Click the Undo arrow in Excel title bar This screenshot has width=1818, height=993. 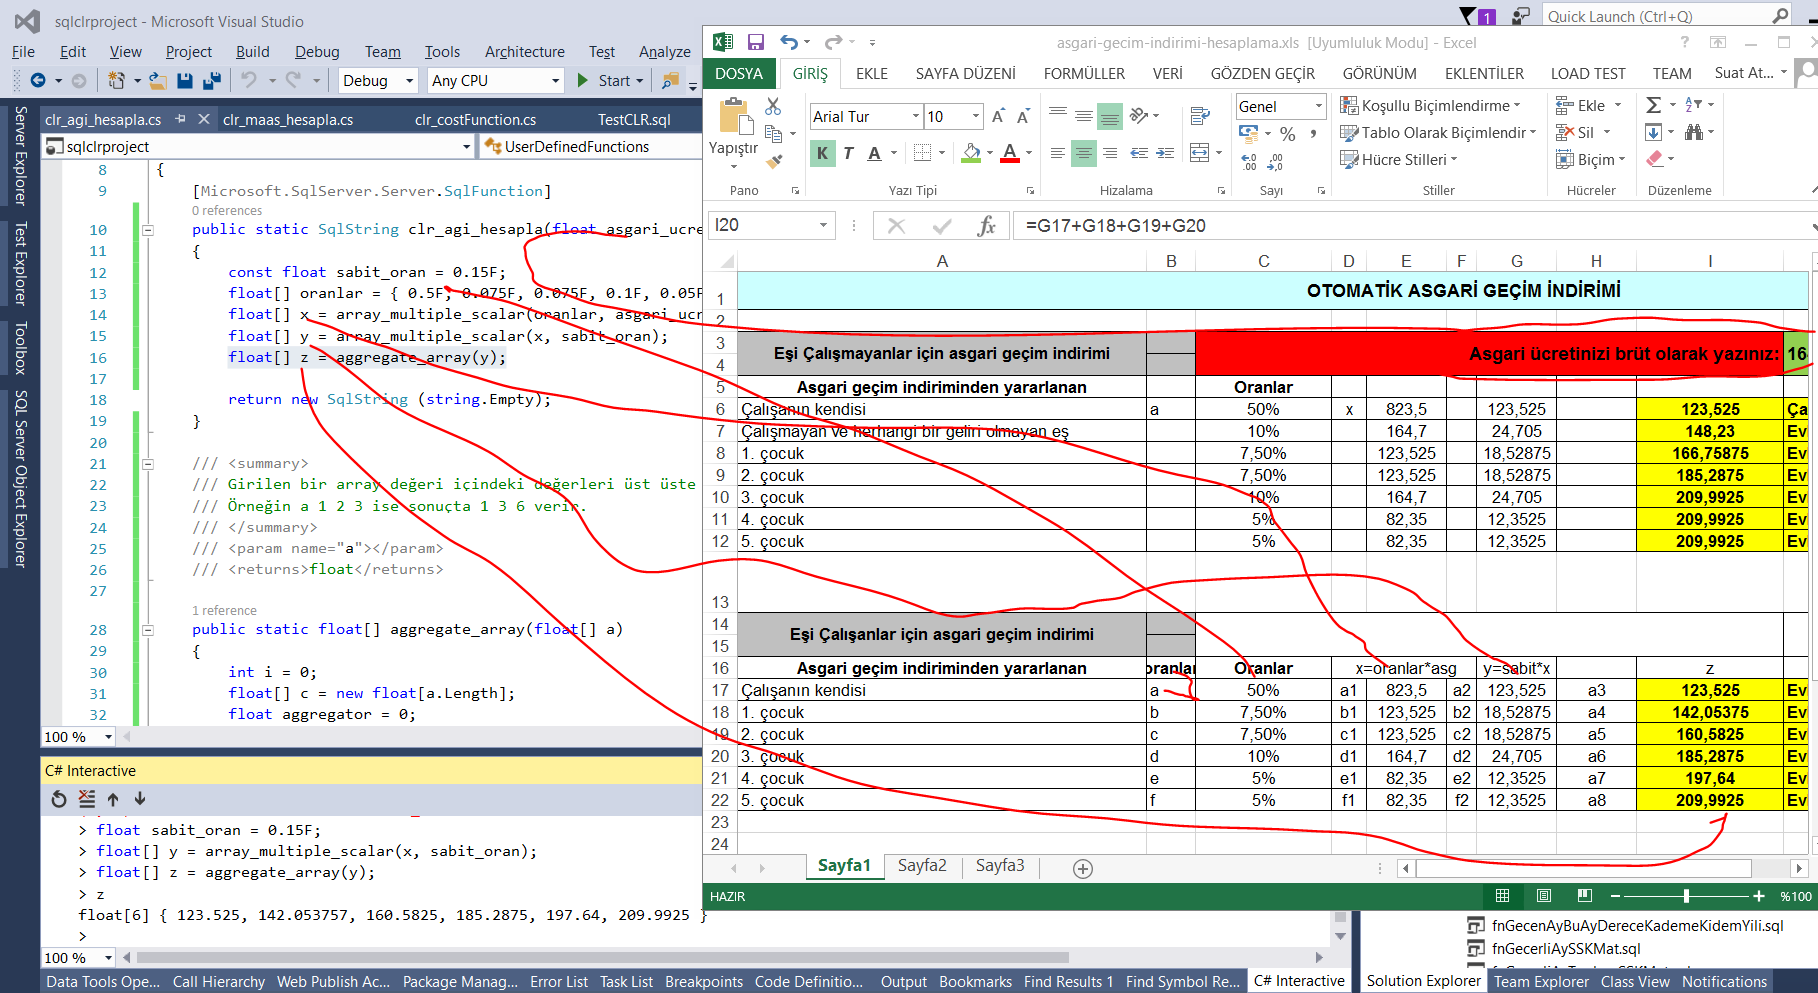click(790, 42)
